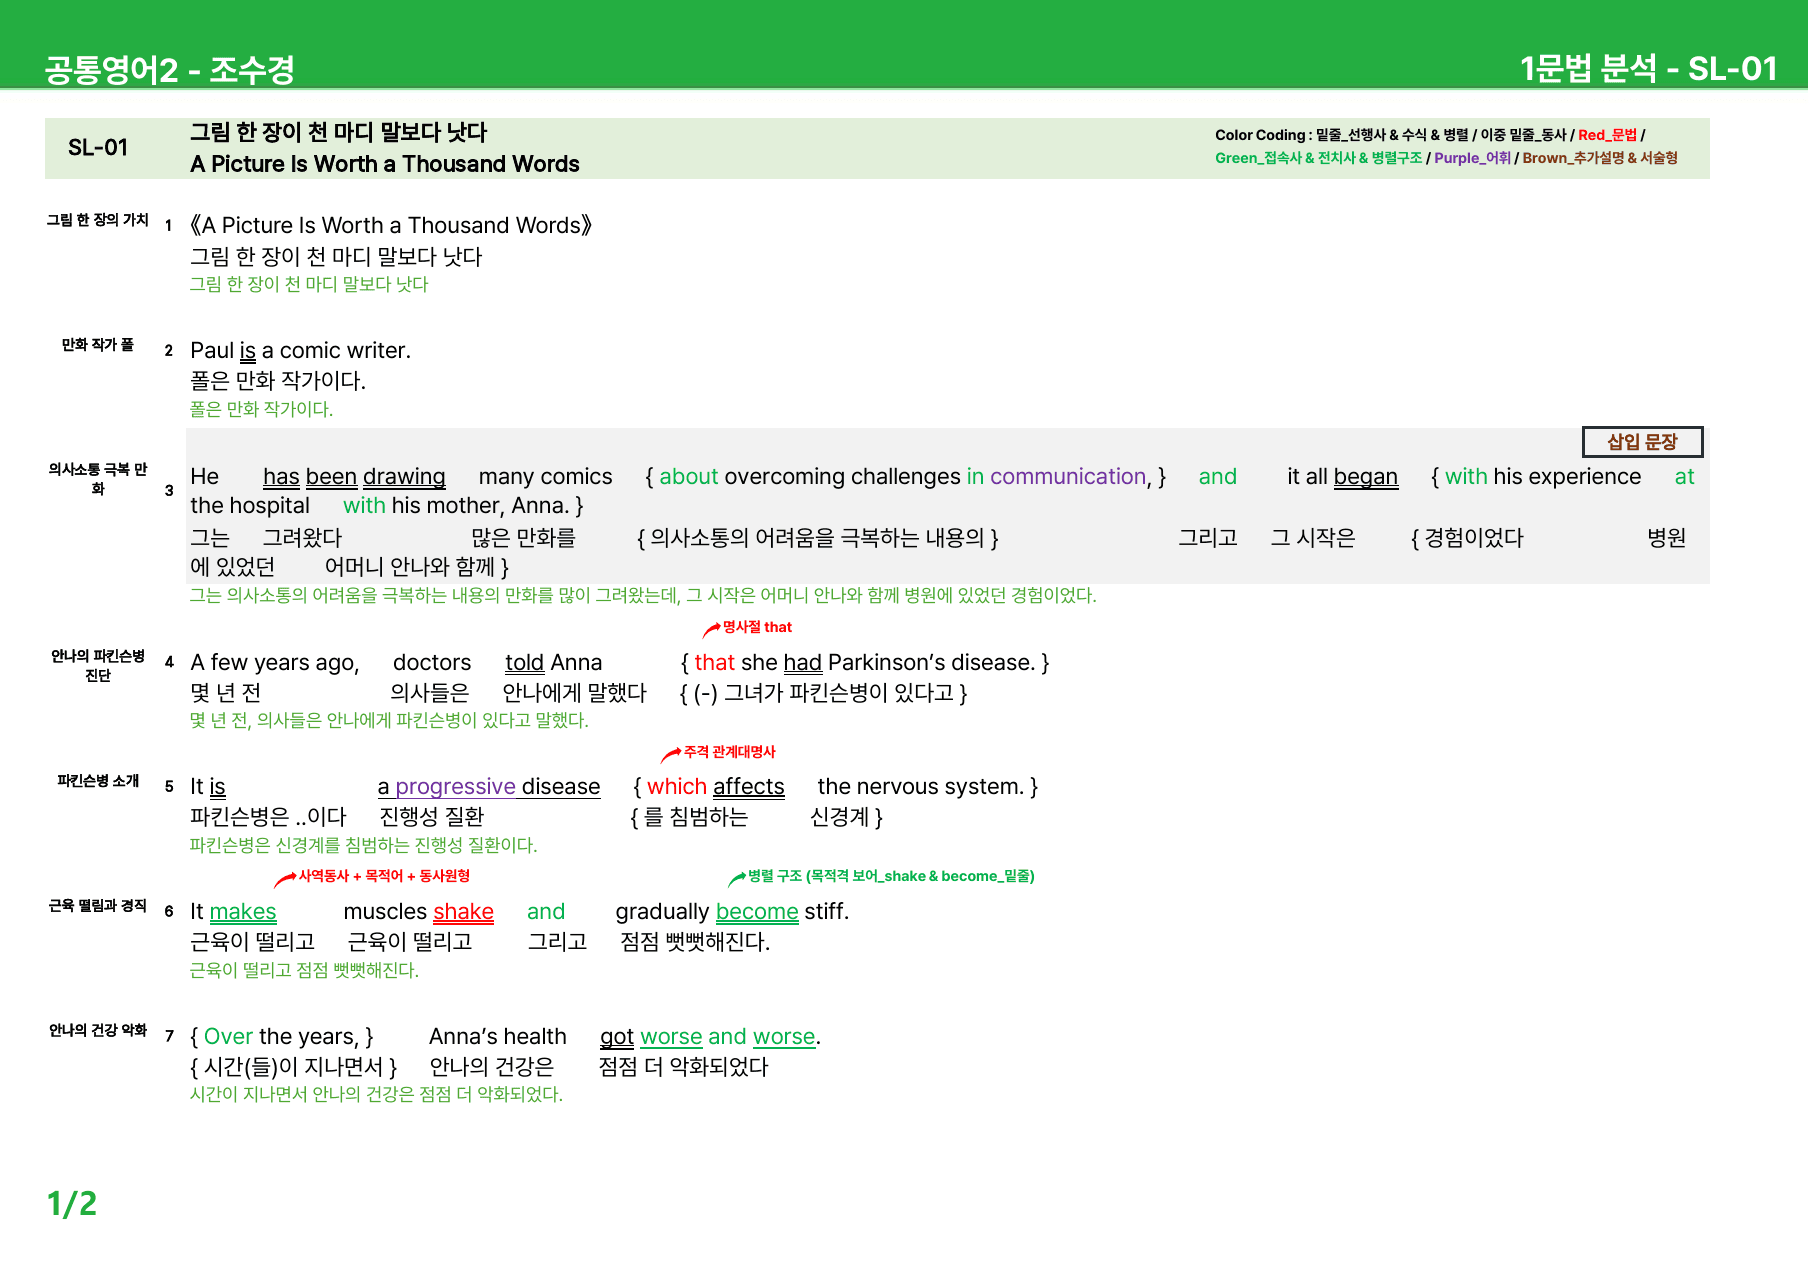Viewport: 1809px width, 1278px height.
Task: Click the side label 안나의 건강 악화
Action: 98,1030
